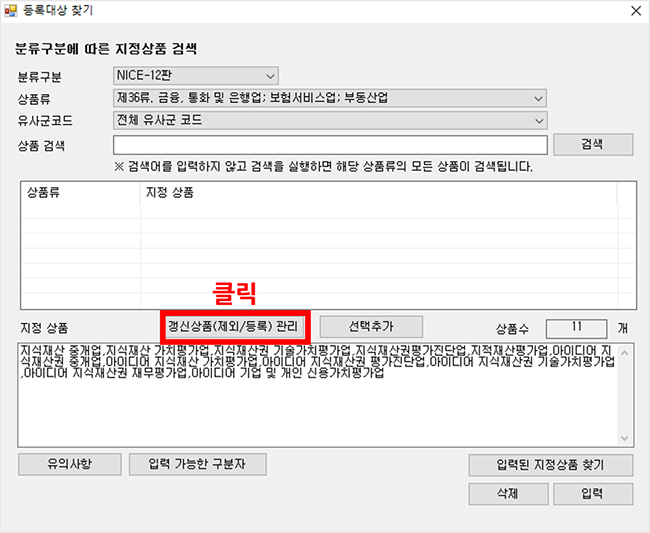Focus the 상품 검색 input field
This screenshot has height=533, width=650.
[x=330, y=145]
